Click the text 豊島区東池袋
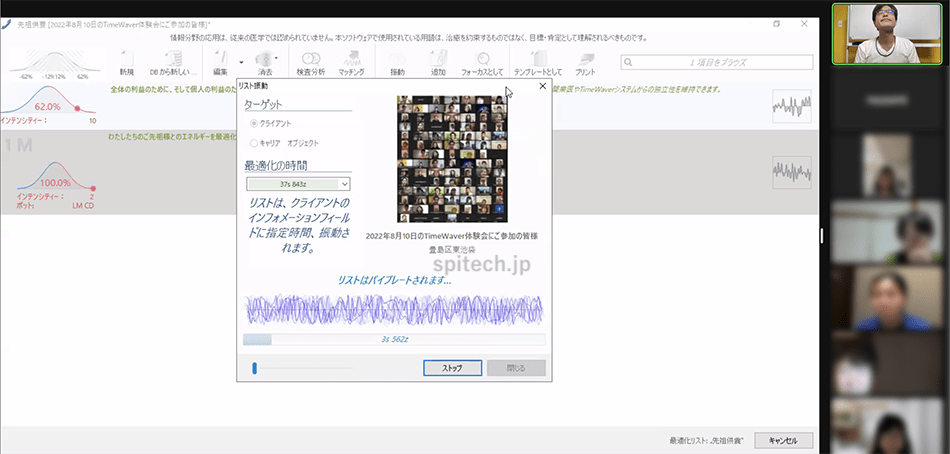Image resolution: width=950 pixels, height=454 pixels. tap(452, 249)
